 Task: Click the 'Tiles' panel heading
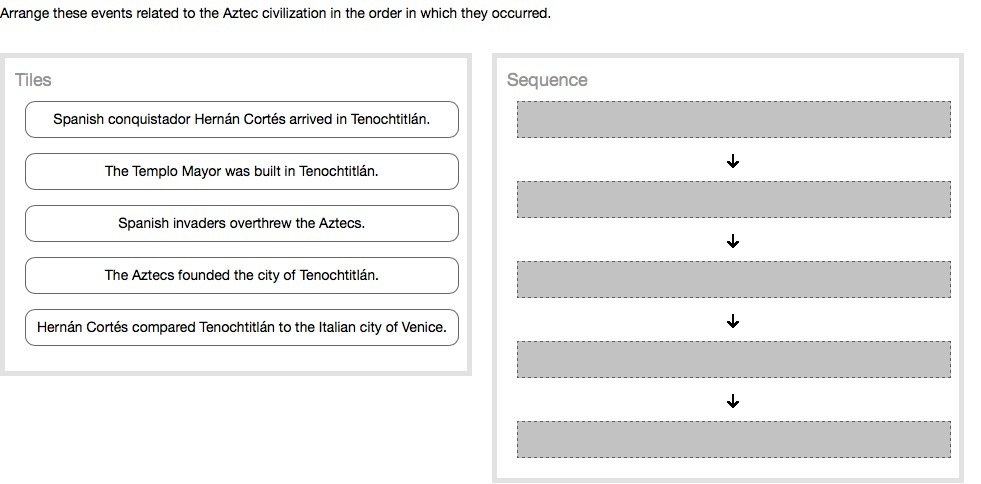pos(33,80)
